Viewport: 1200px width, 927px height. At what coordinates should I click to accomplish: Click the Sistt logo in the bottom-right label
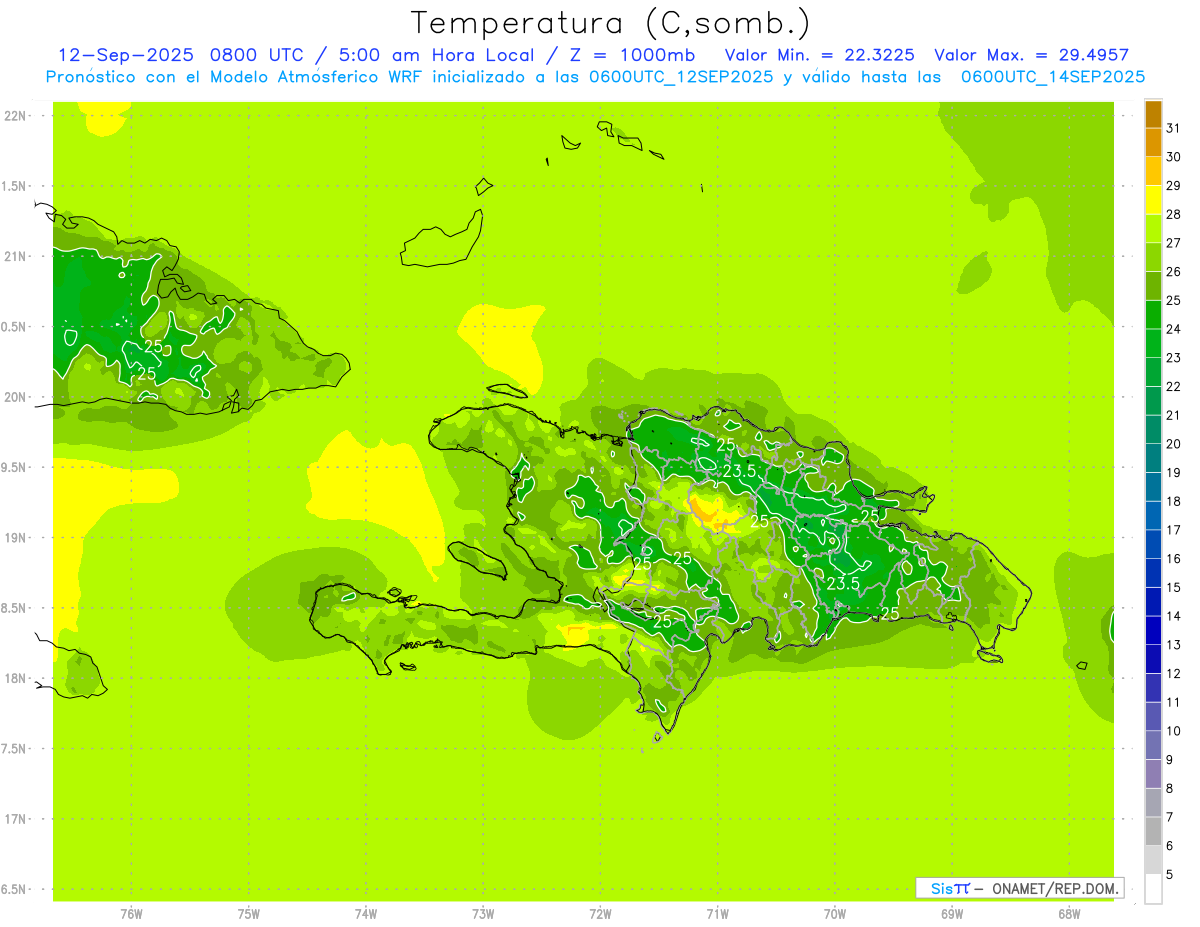tap(949, 888)
